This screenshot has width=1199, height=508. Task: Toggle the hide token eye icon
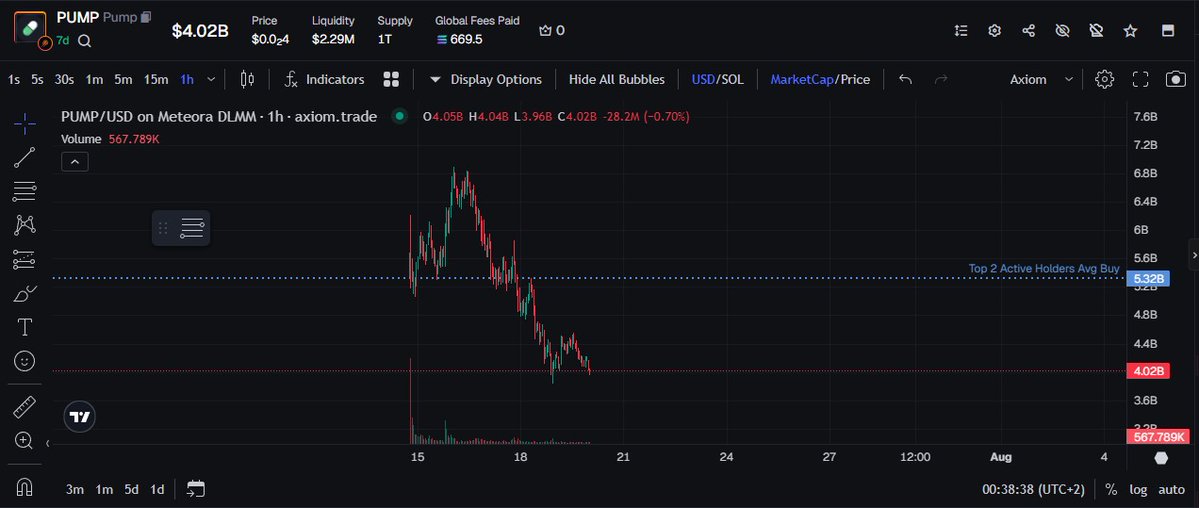pyautogui.click(x=1062, y=31)
